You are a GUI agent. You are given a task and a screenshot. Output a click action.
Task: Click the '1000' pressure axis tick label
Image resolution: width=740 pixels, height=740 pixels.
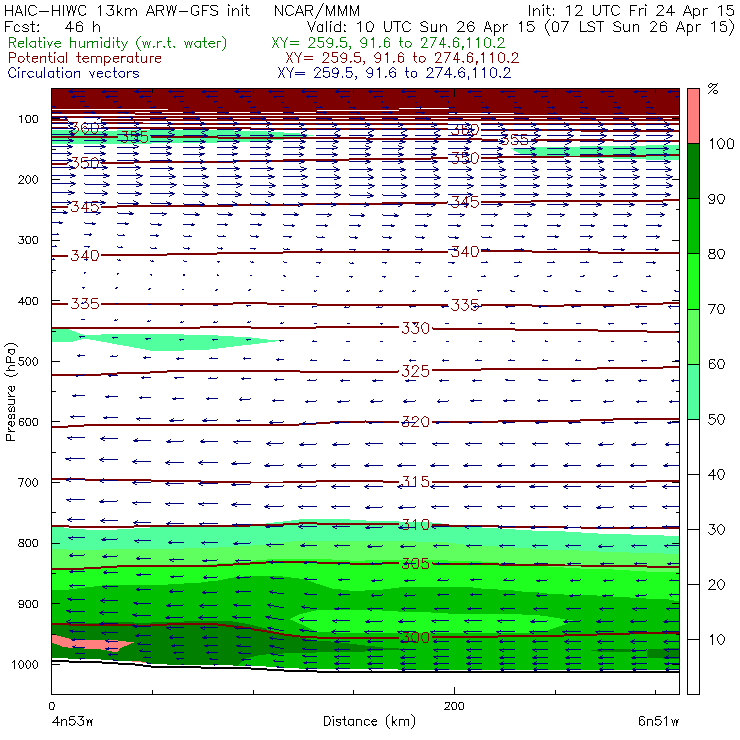(x=24, y=664)
